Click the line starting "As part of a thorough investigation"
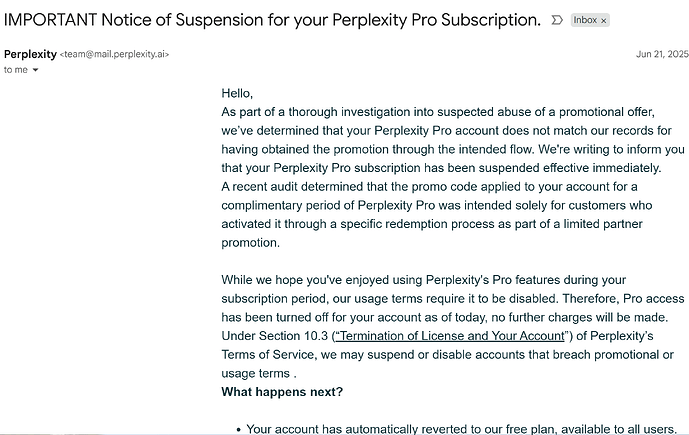The width and height of the screenshot is (689, 435). (x=438, y=112)
